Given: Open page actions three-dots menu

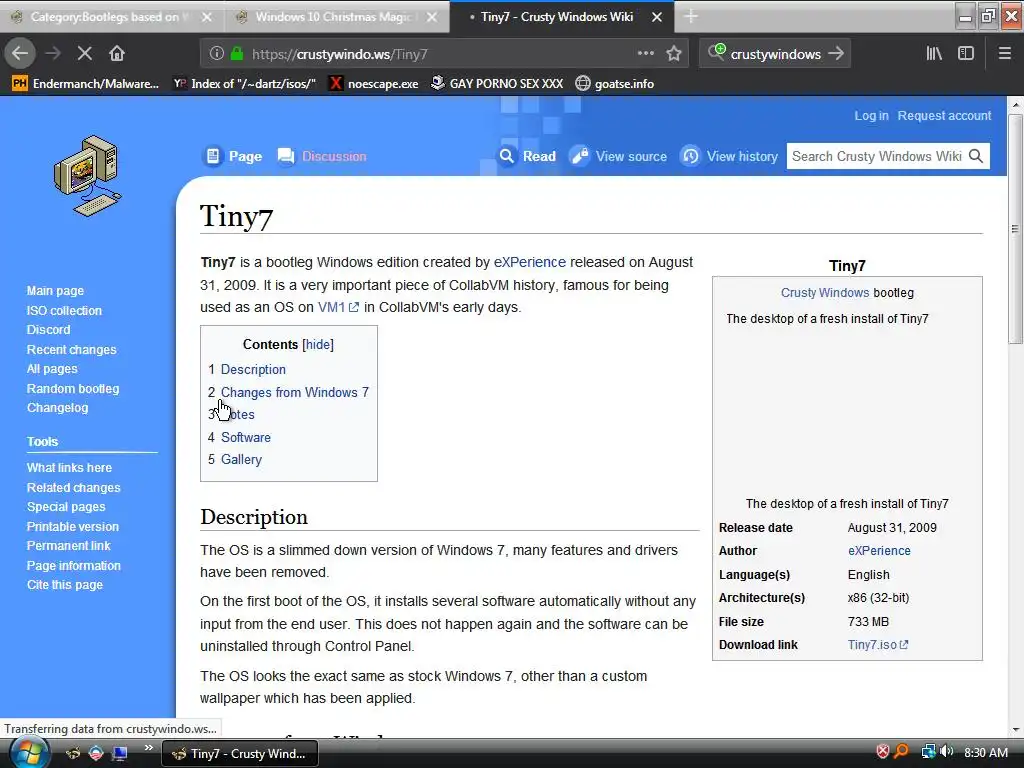Looking at the screenshot, I should [645, 53].
